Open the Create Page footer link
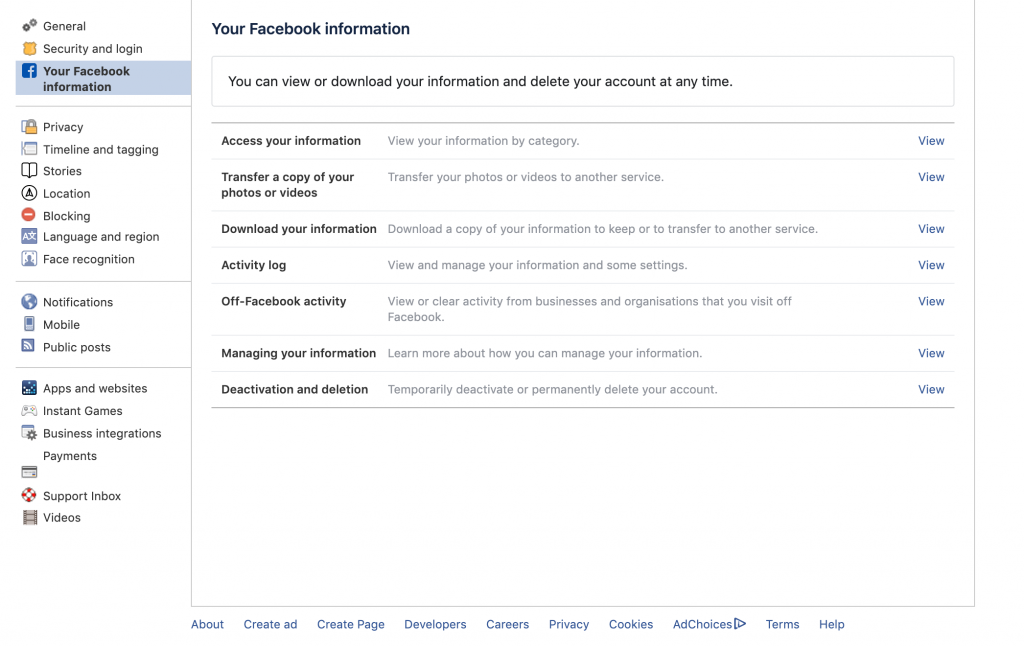 pos(350,624)
